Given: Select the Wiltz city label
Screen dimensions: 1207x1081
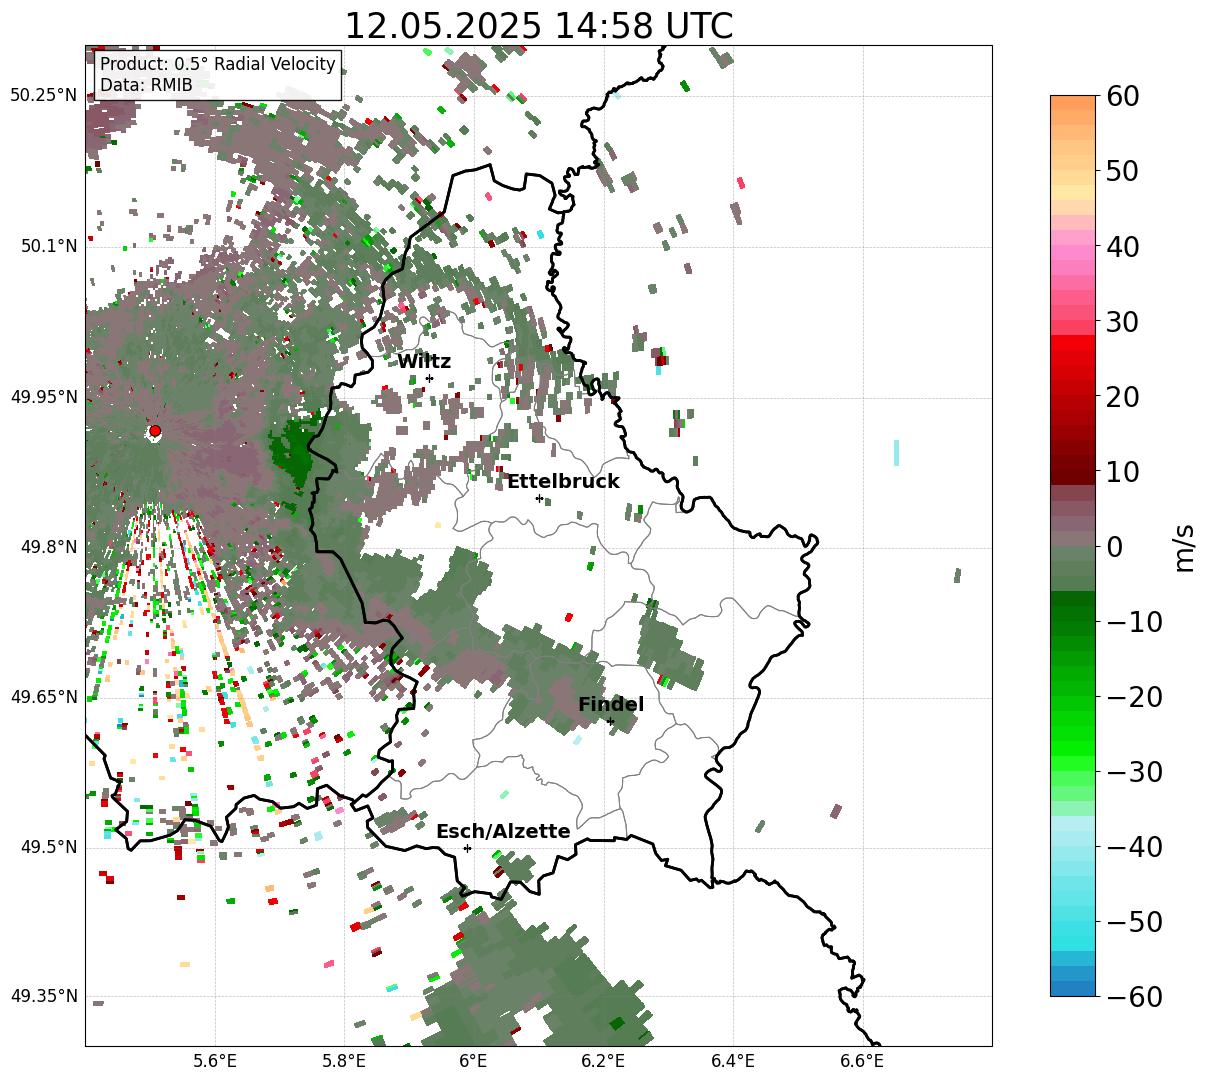Looking at the screenshot, I should coord(424,362).
